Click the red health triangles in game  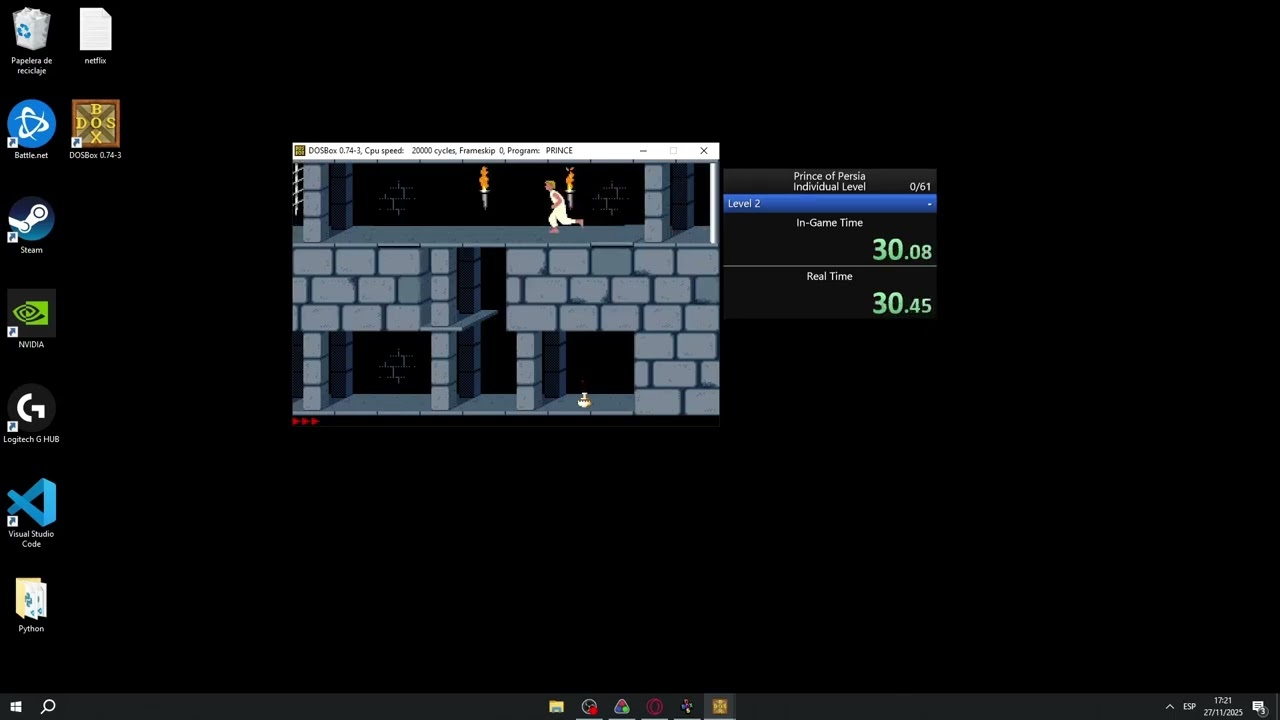point(305,421)
